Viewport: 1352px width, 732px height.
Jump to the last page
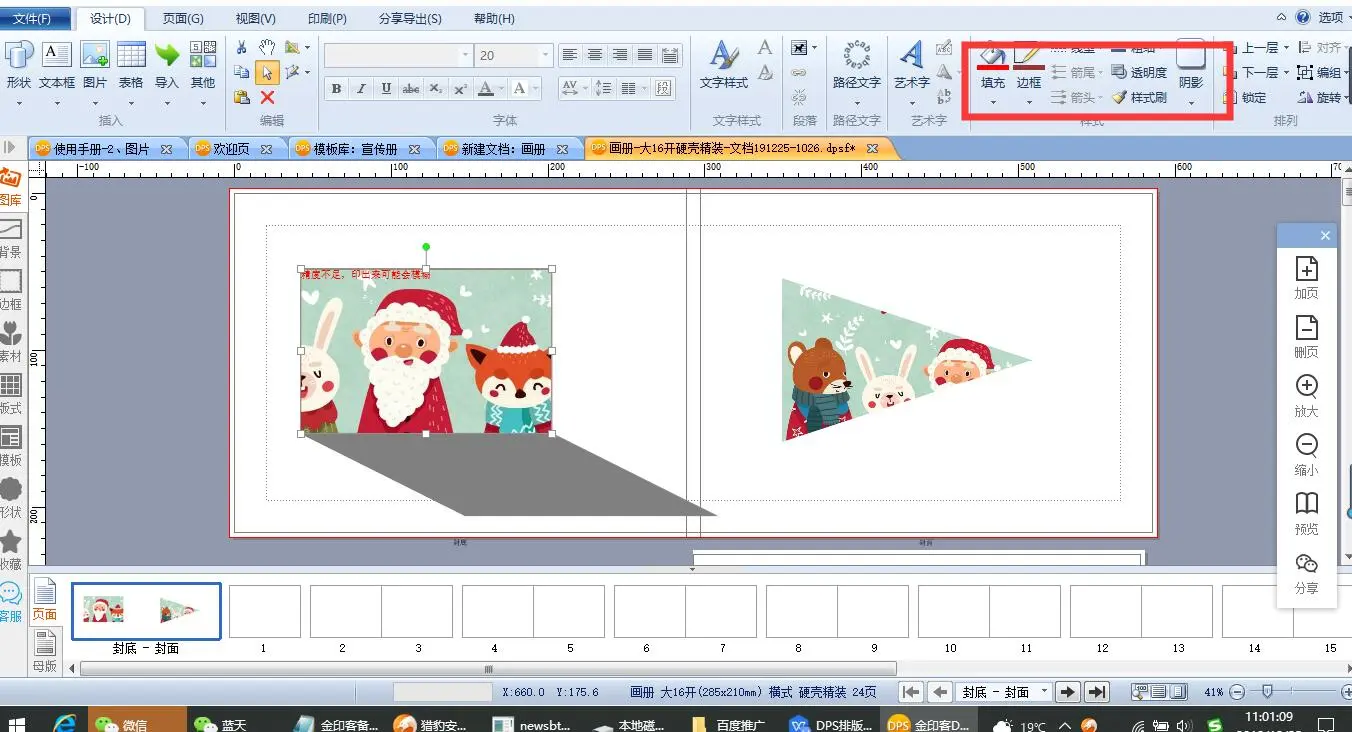coord(1097,692)
